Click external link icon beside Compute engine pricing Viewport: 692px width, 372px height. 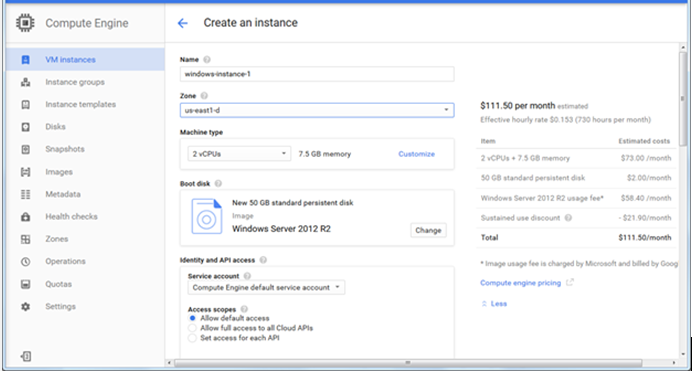click(570, 282)
